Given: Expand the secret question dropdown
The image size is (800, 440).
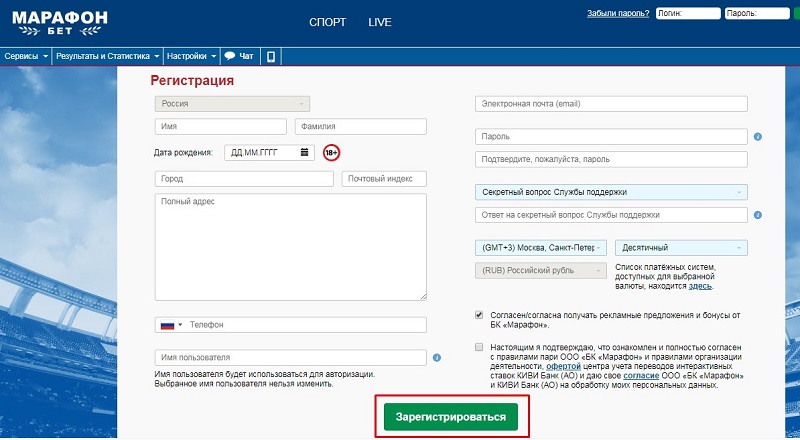Looking at the screenshot, I should pos(610,192).
